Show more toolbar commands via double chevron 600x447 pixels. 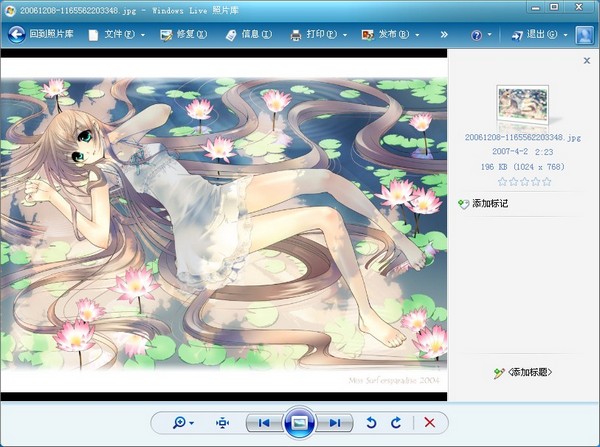pyautogui.click(x=444, y=34)
